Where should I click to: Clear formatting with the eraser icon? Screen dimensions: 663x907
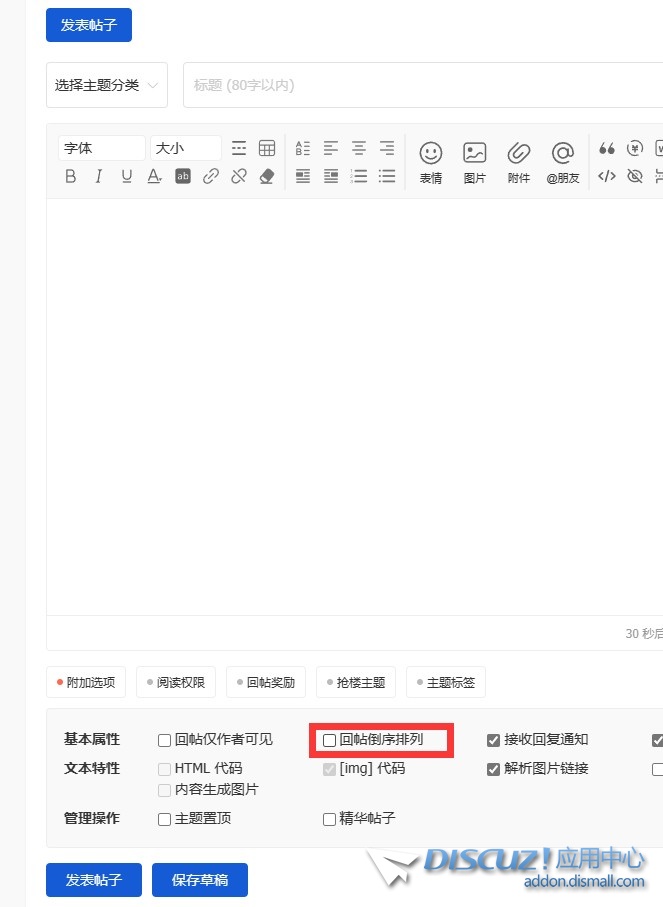pyautogui.click(x=267, y=176)
